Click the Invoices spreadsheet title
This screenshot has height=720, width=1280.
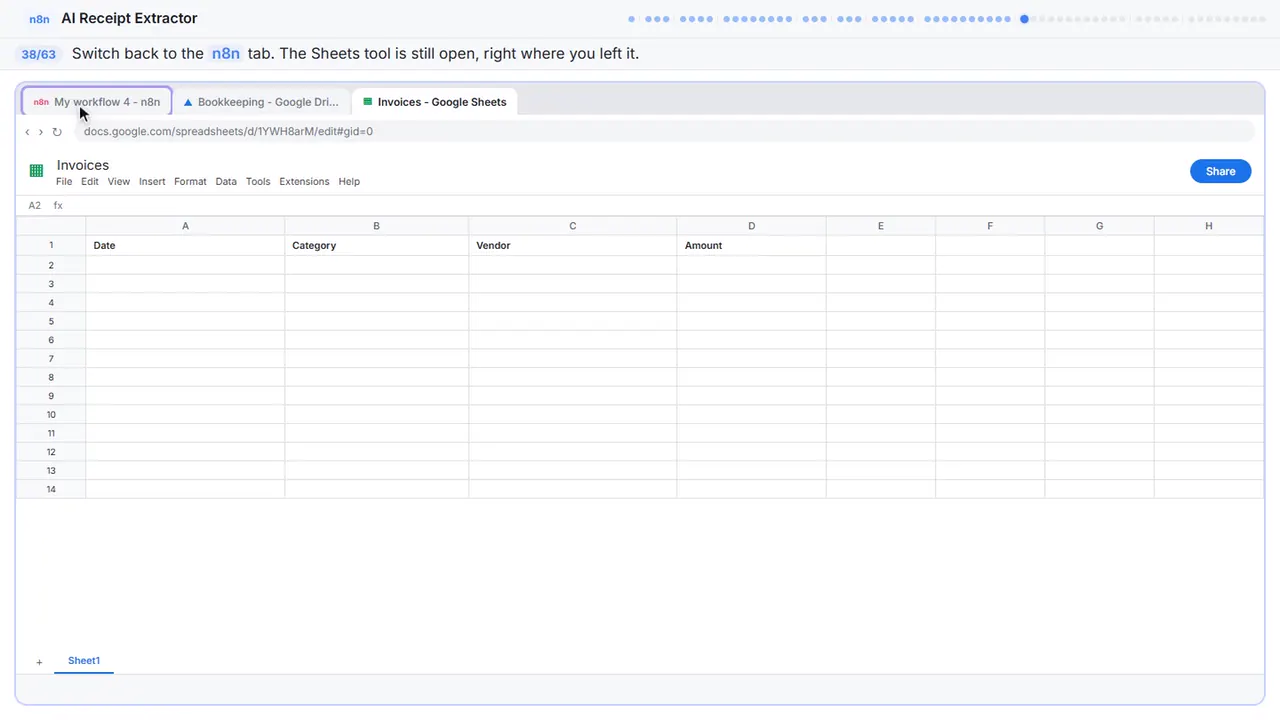83,165
